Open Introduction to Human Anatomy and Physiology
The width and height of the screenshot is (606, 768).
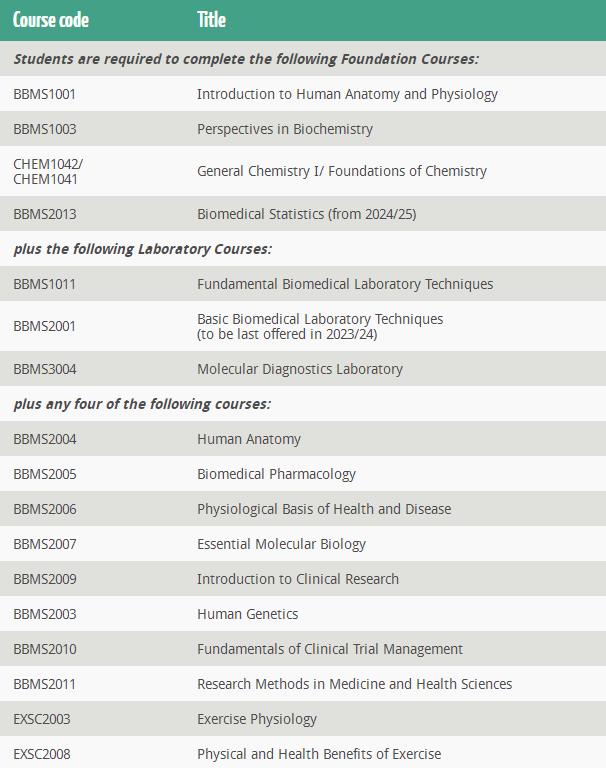(347, 94)
